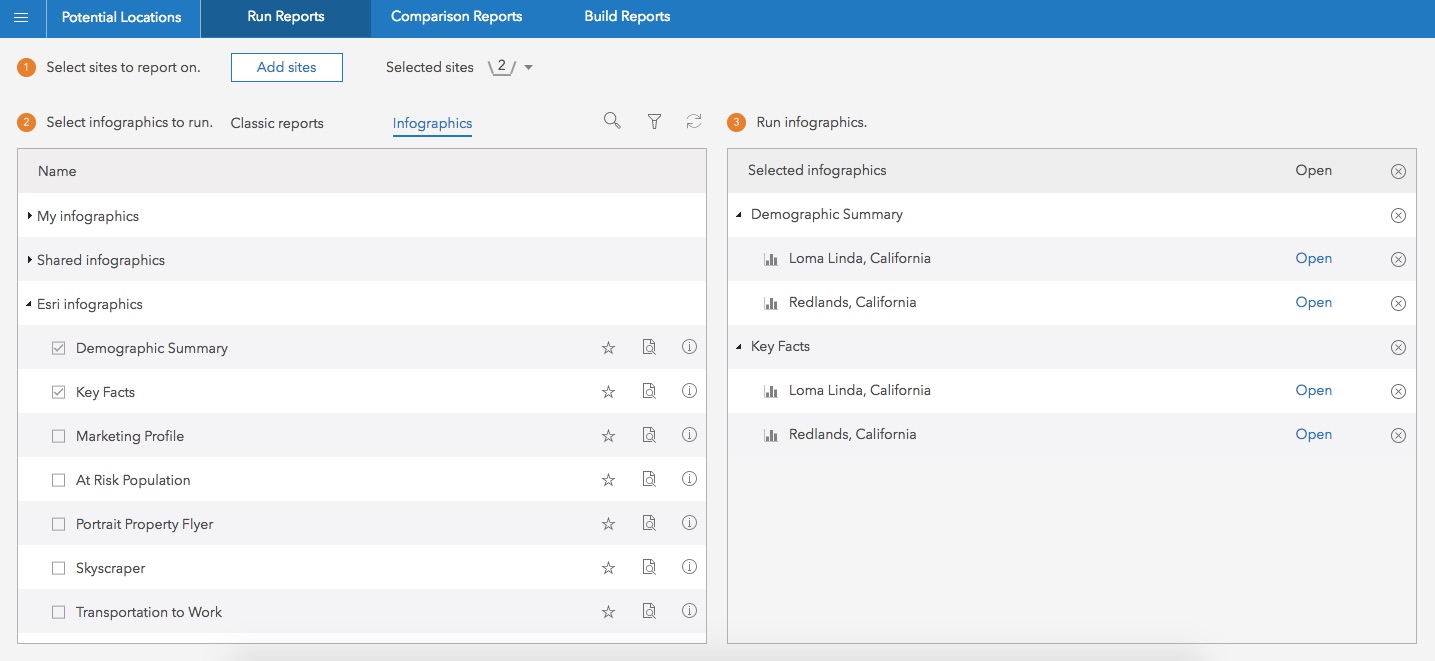The height and width of the screenshot is (661, 1435).
Task: Remove Key Facts group from selected infographics
Action: tap(1398, 347)
